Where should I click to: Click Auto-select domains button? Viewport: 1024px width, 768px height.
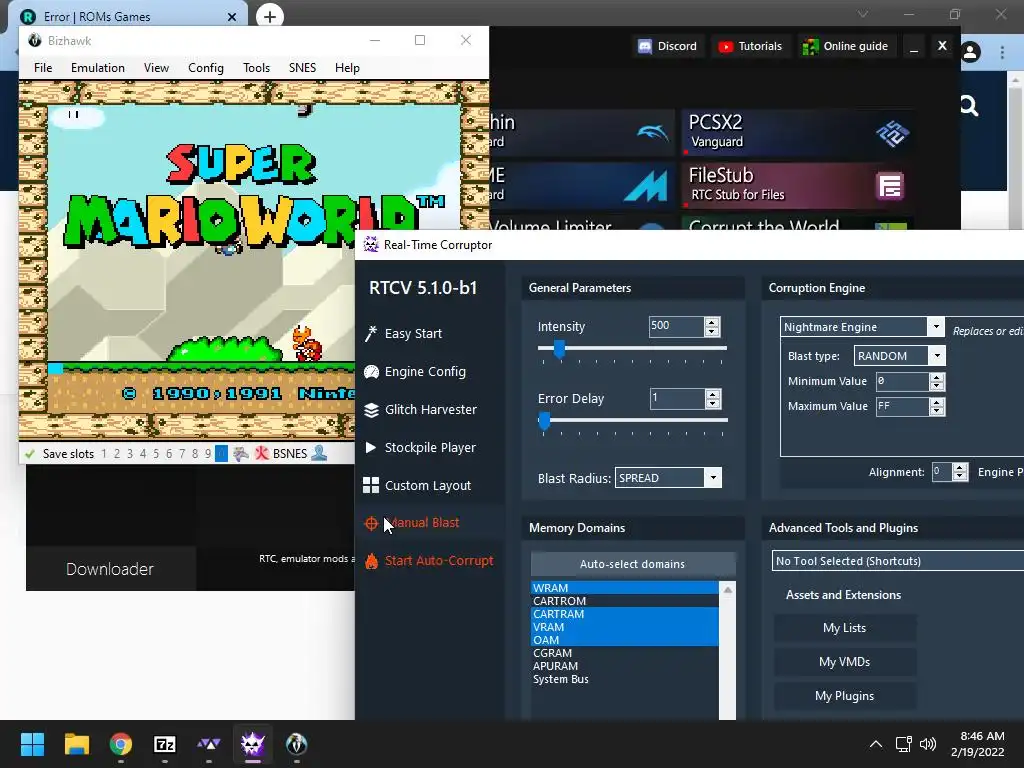coord(633,564)
